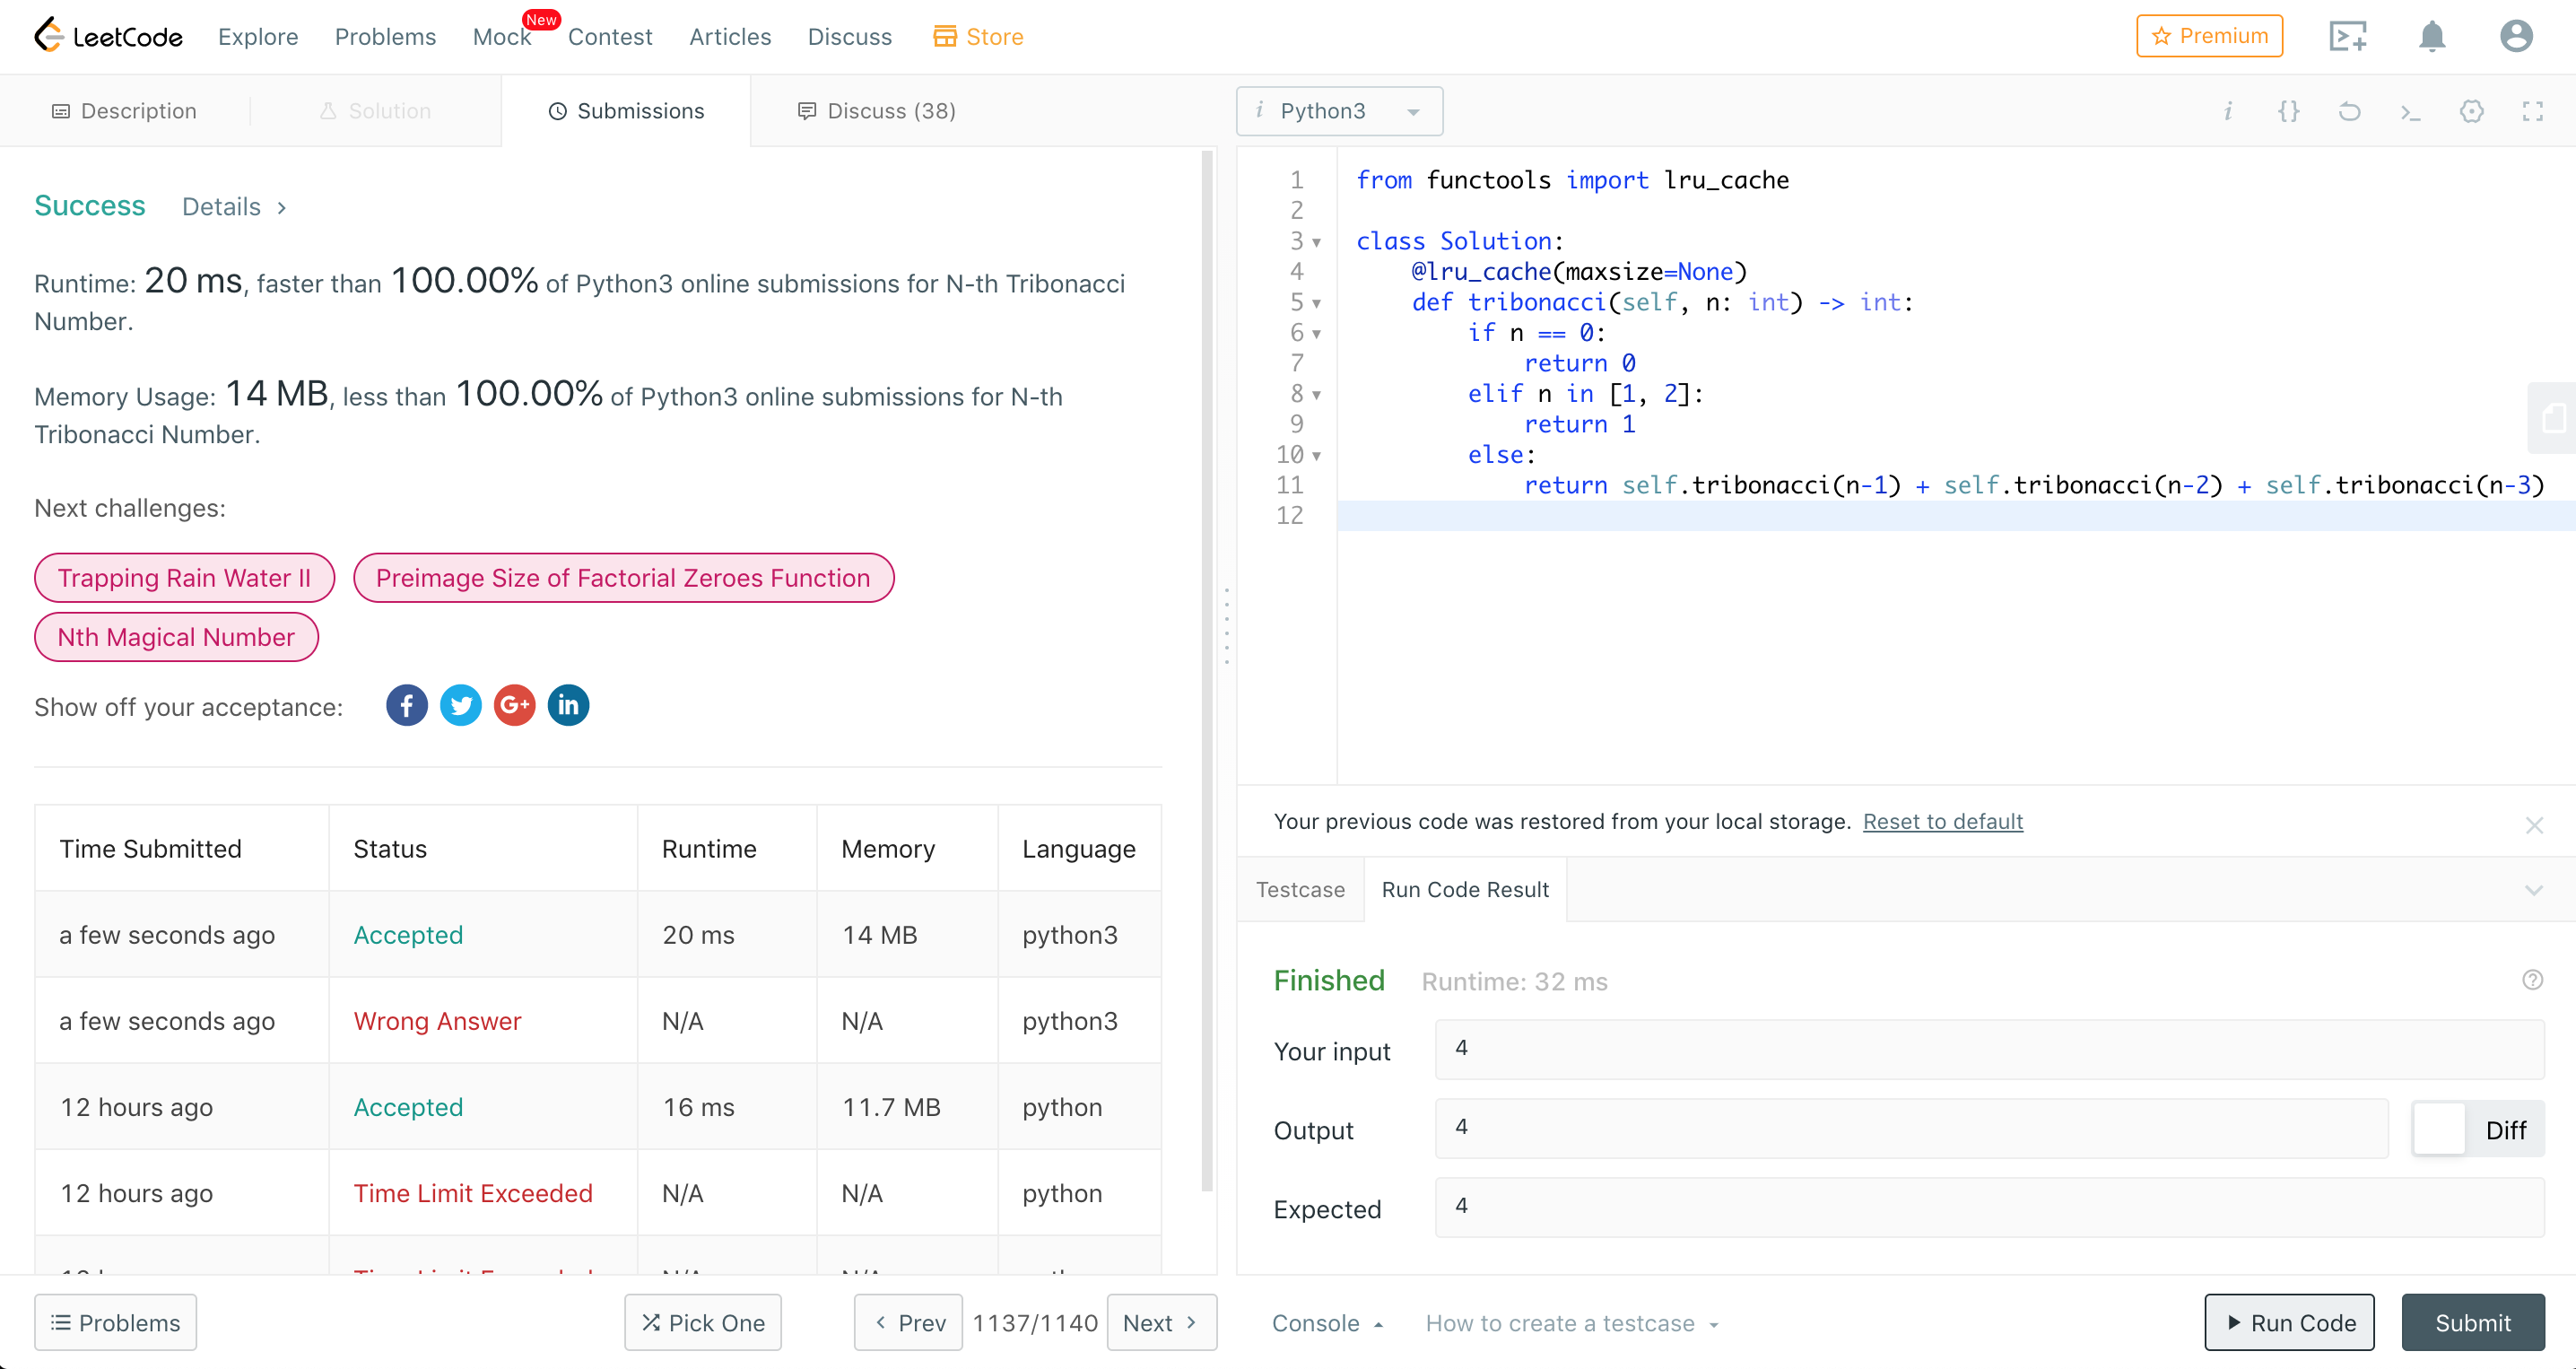Toggle fullscreen editor mode
This screenshot has width=2576, height=1369.
pos(2532,111)
